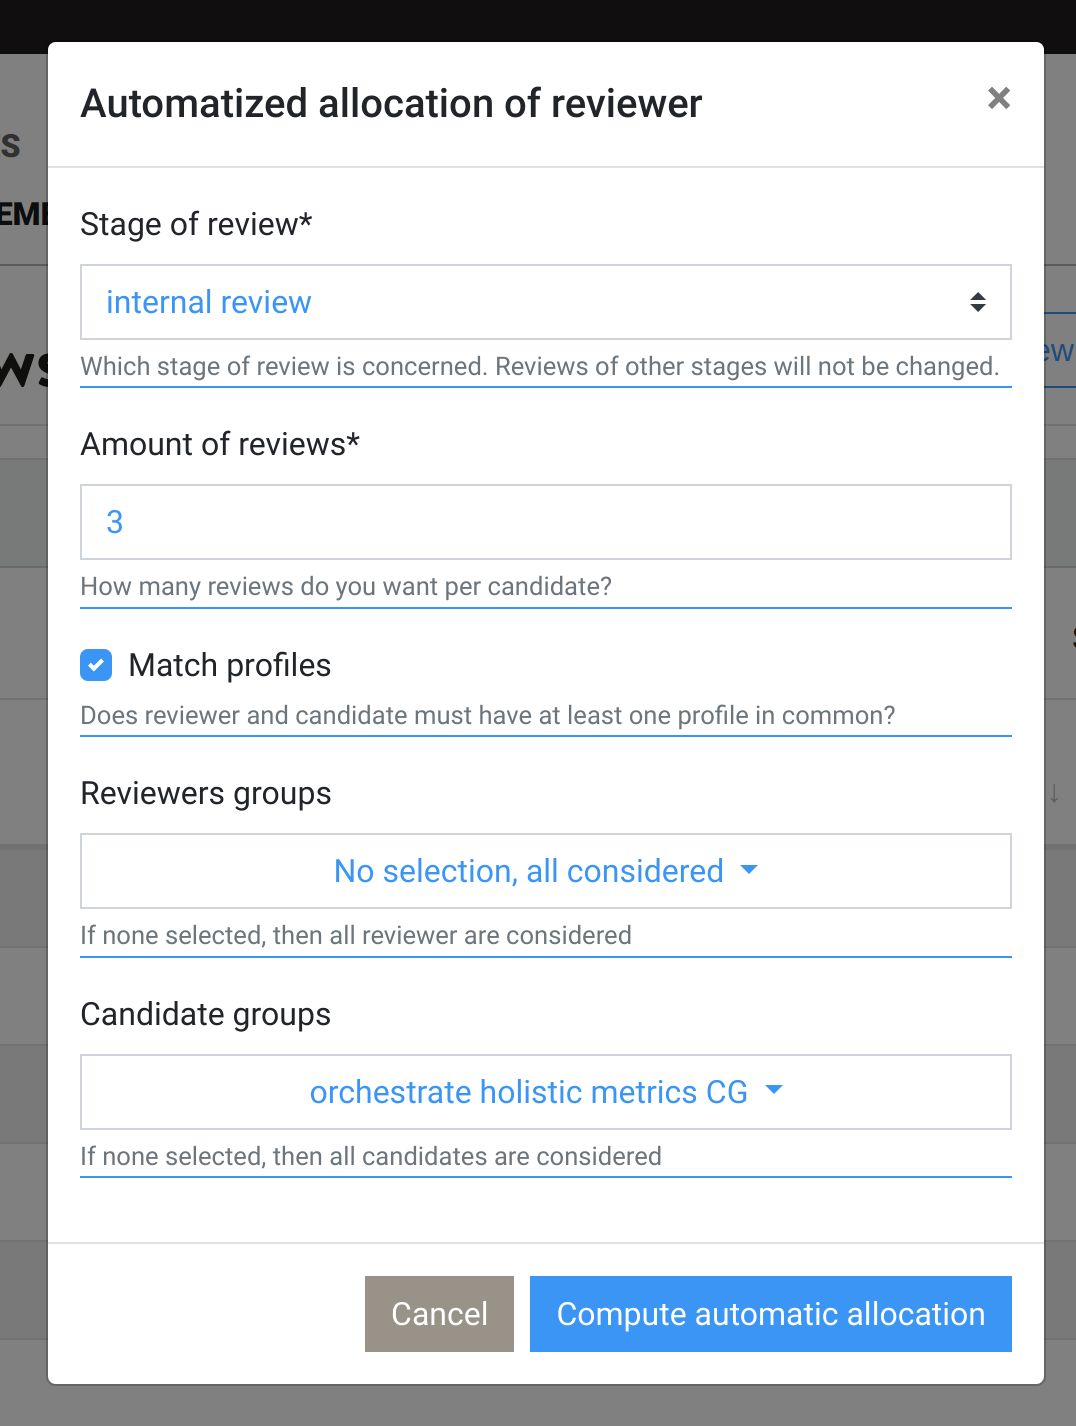Click Compute automatic allocation button

pyautogui.click(x=770, y=1314)
